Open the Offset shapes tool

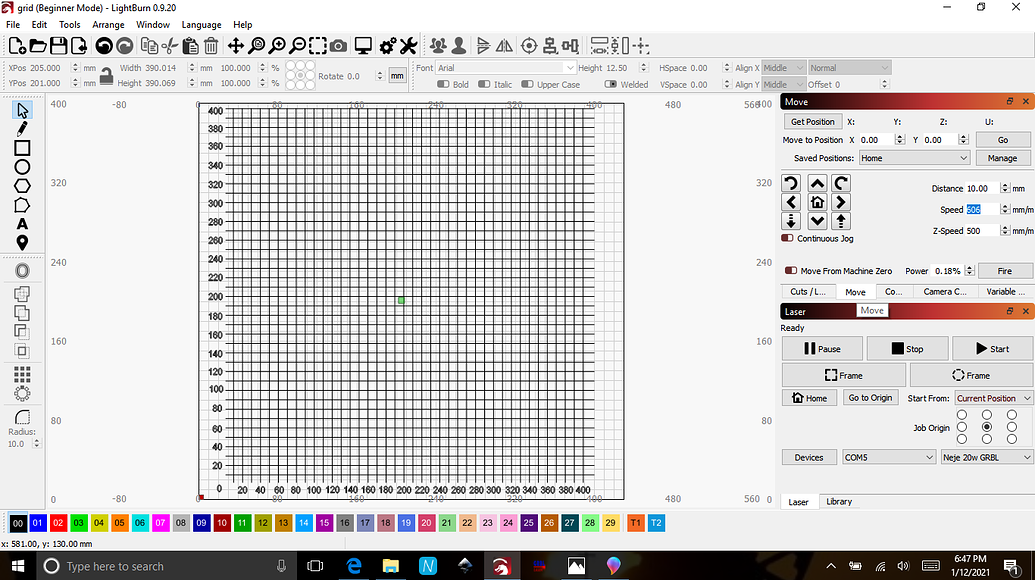pyautogui.click(x=22, y=271)
